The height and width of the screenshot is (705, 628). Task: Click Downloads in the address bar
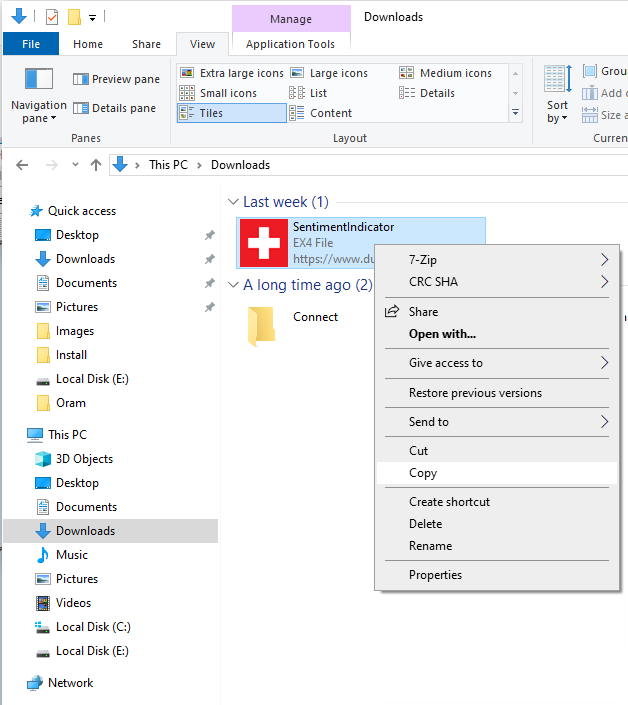point(241,165)
